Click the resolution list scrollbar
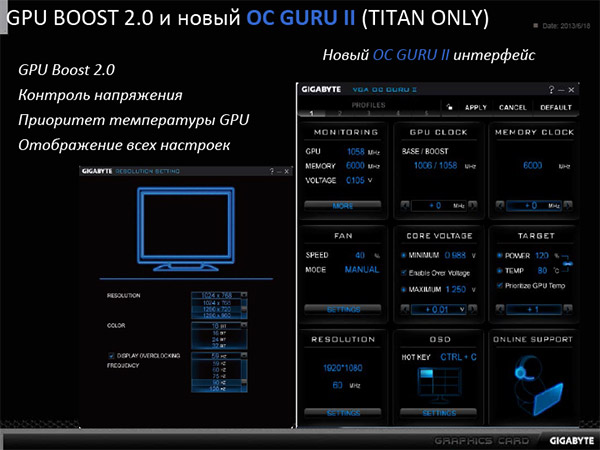 pyautogui.click(x=244, y=309)
